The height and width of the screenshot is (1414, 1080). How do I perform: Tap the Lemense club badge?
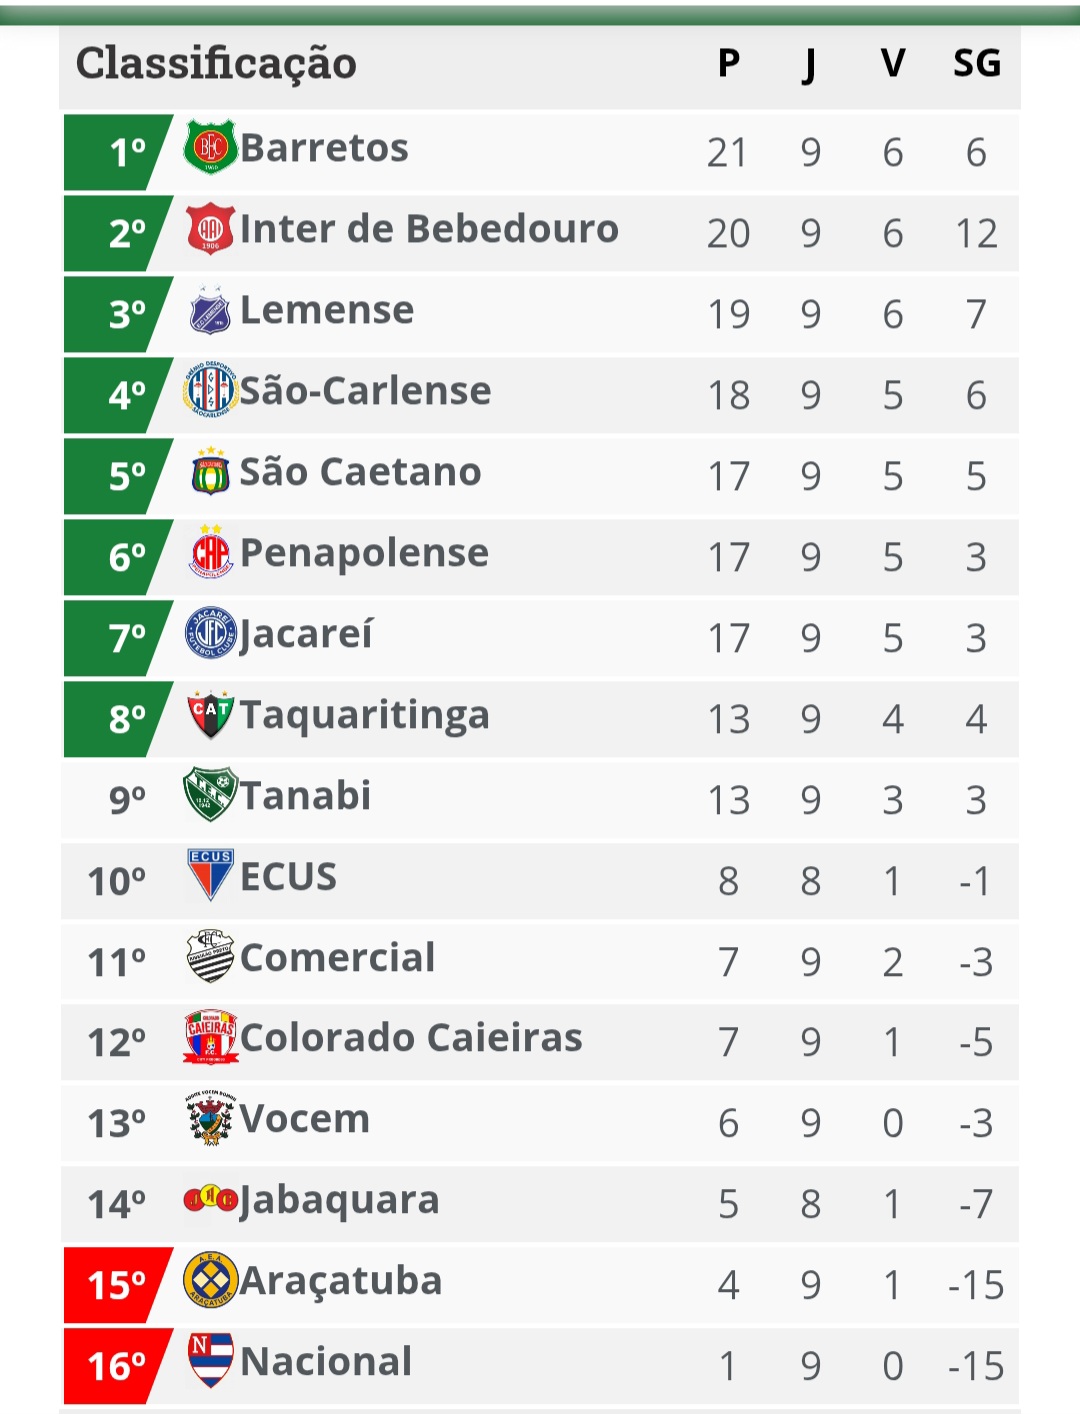(x=210, y=310)
